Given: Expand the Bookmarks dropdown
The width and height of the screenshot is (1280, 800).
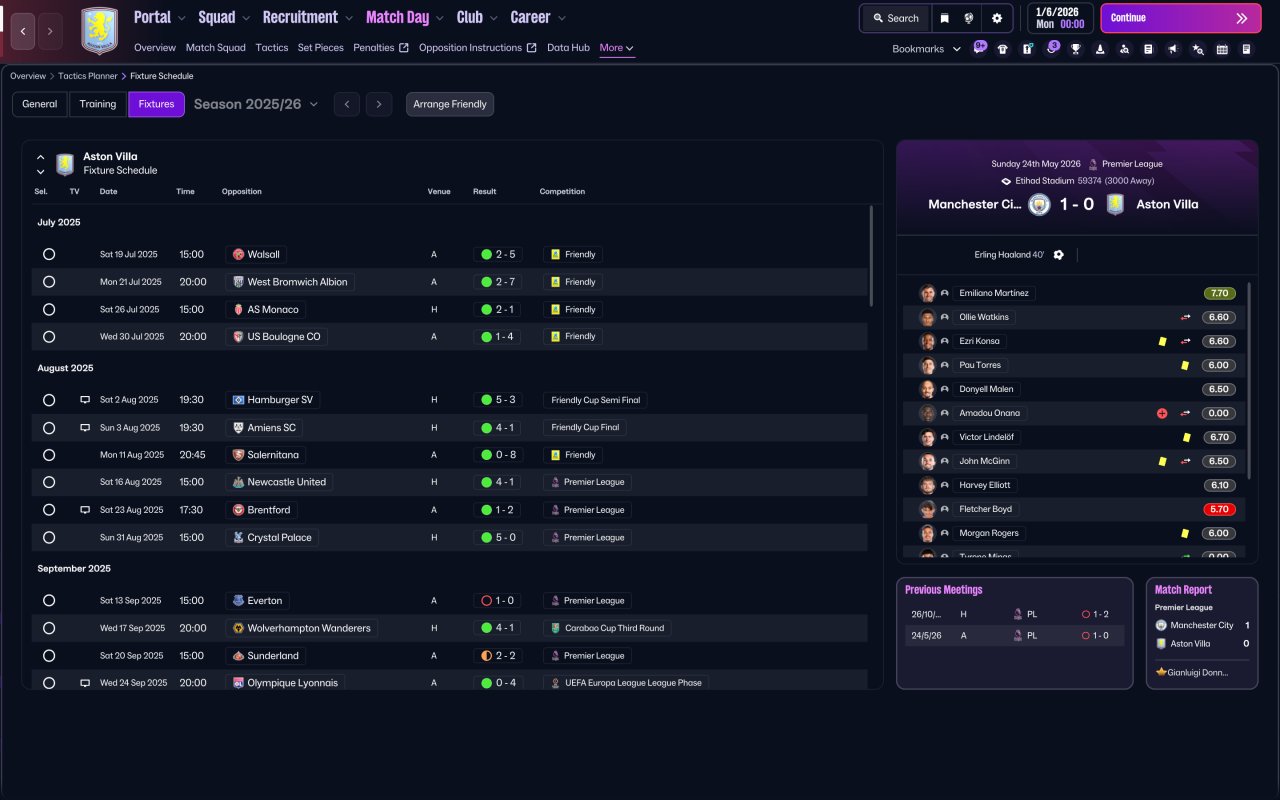Looking at the screenshot, I should pos(926,49).
